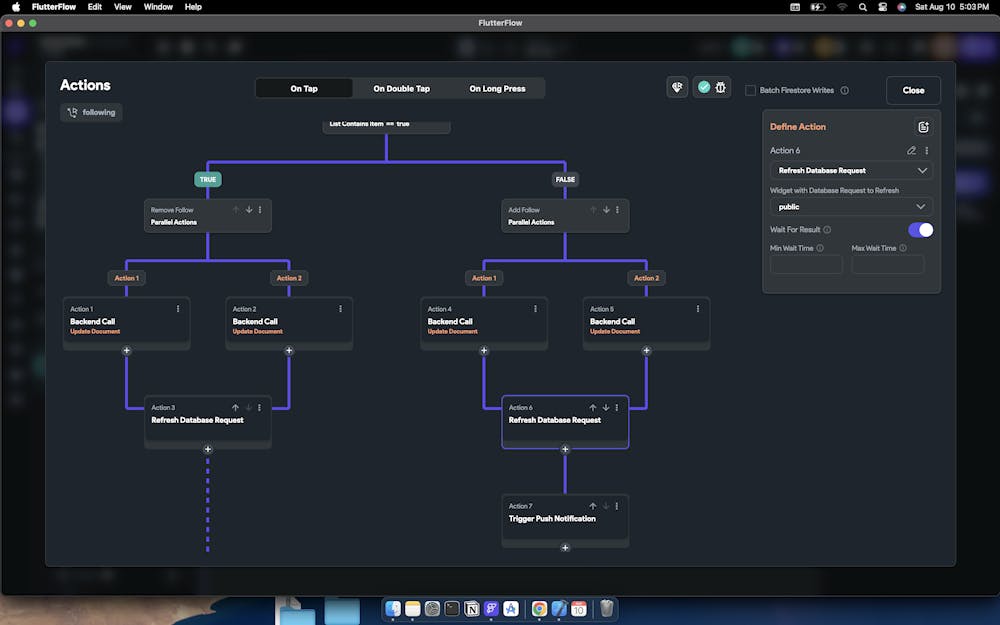The width and height of the screenshot is (1000, 625).
Task: Select Remove Follow Parallel Actions node
Action: click(x=208, y=216)
